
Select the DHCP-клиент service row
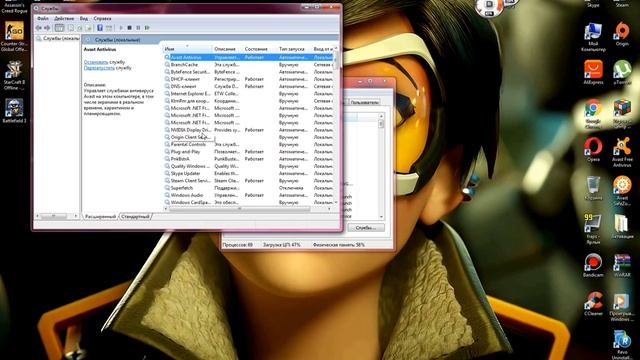coord(249,79)
